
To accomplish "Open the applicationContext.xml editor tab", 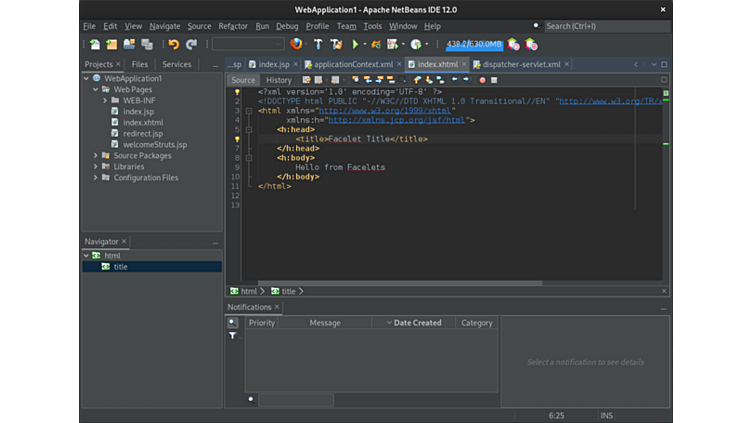I will pos(353,64).
